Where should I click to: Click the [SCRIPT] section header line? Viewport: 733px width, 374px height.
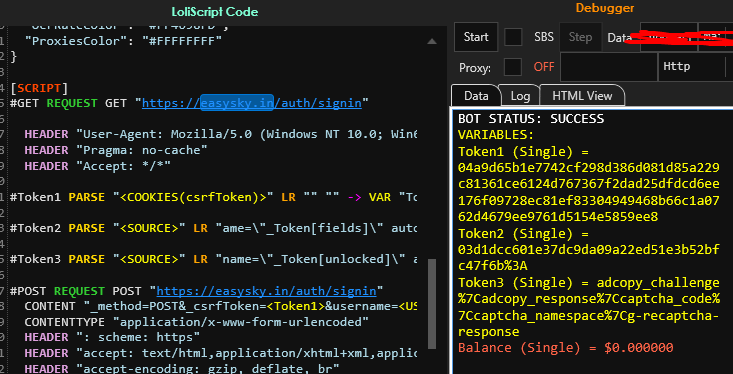click(39, 88)
